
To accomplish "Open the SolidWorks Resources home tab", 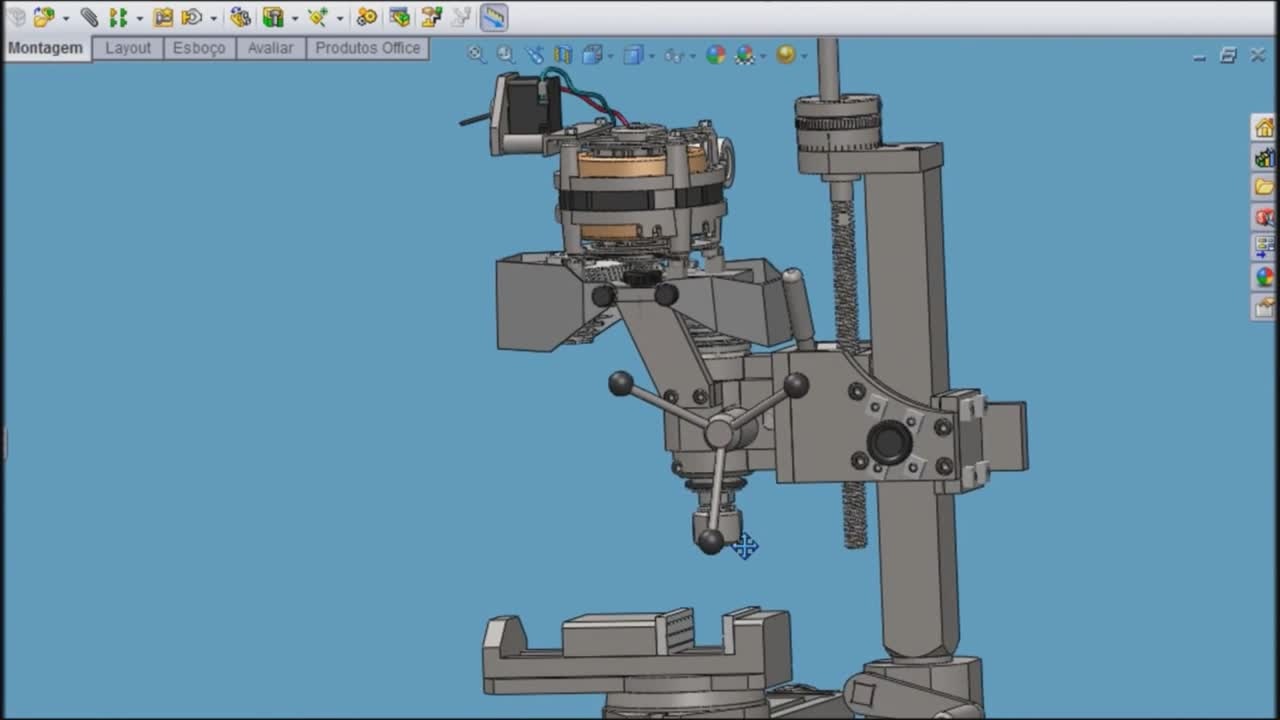I will (1264, 127).
